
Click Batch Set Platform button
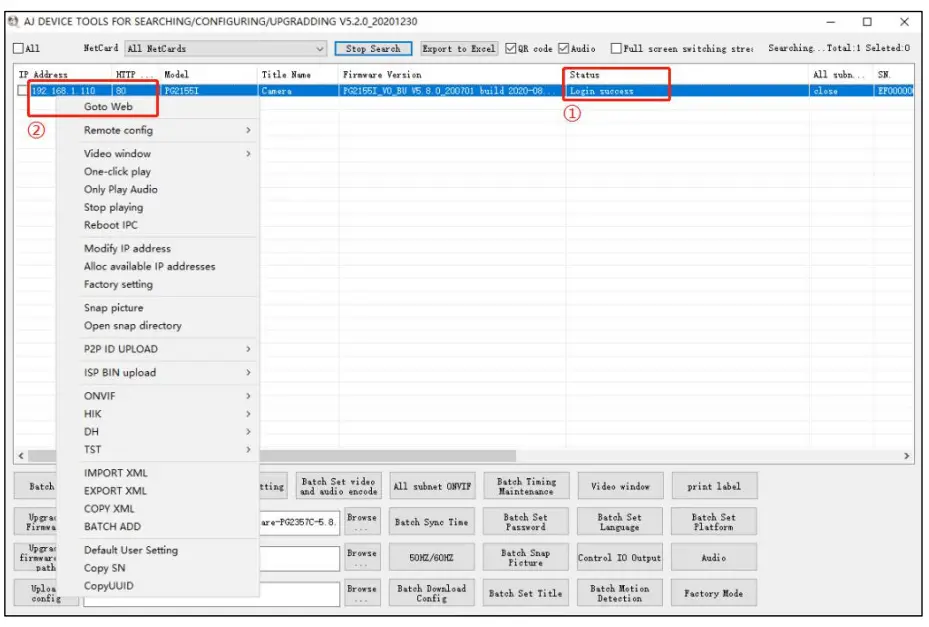point(714,522)
